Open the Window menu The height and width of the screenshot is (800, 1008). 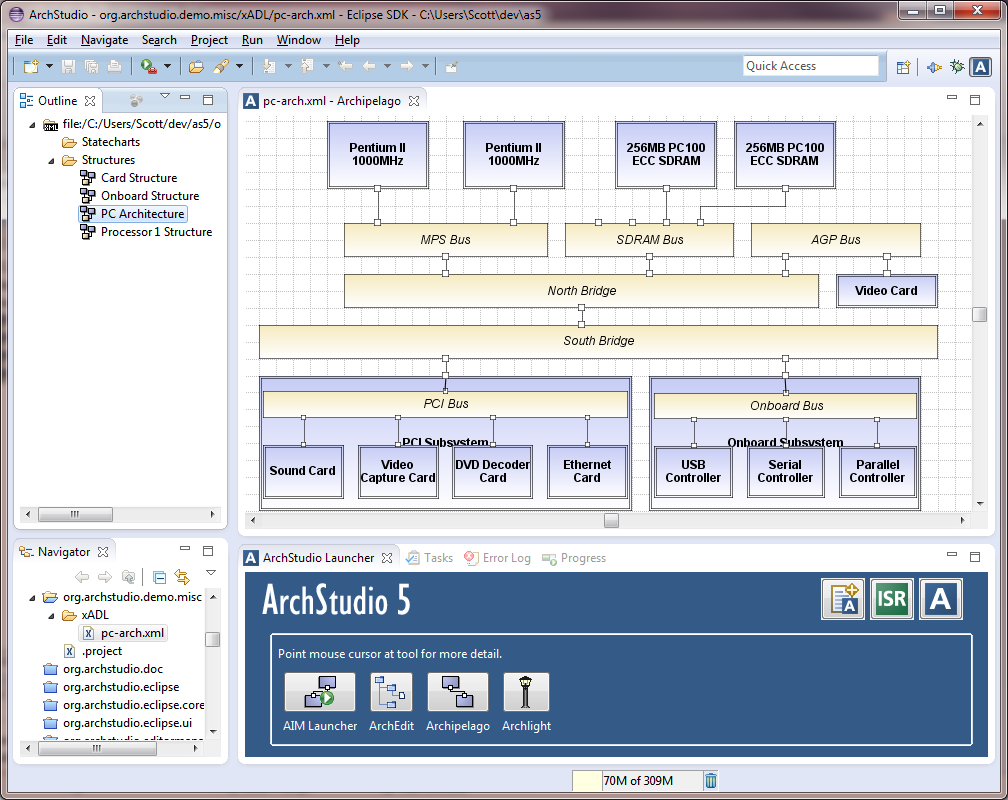298,40
